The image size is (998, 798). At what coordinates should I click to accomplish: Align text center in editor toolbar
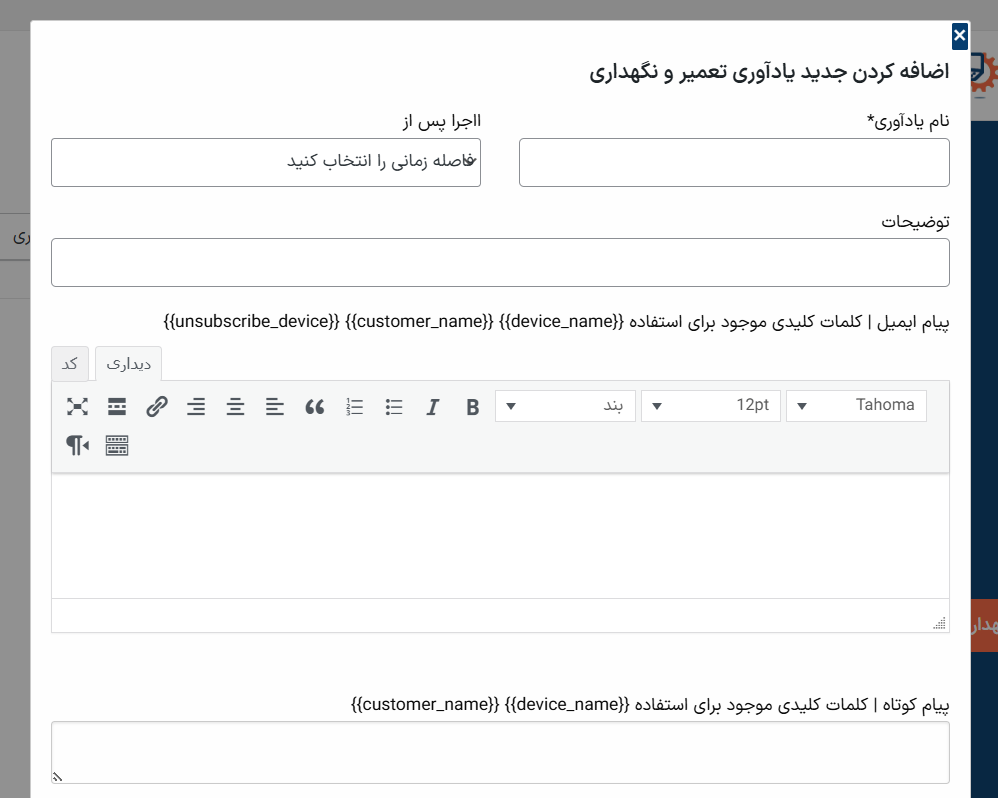click(235, 407)
